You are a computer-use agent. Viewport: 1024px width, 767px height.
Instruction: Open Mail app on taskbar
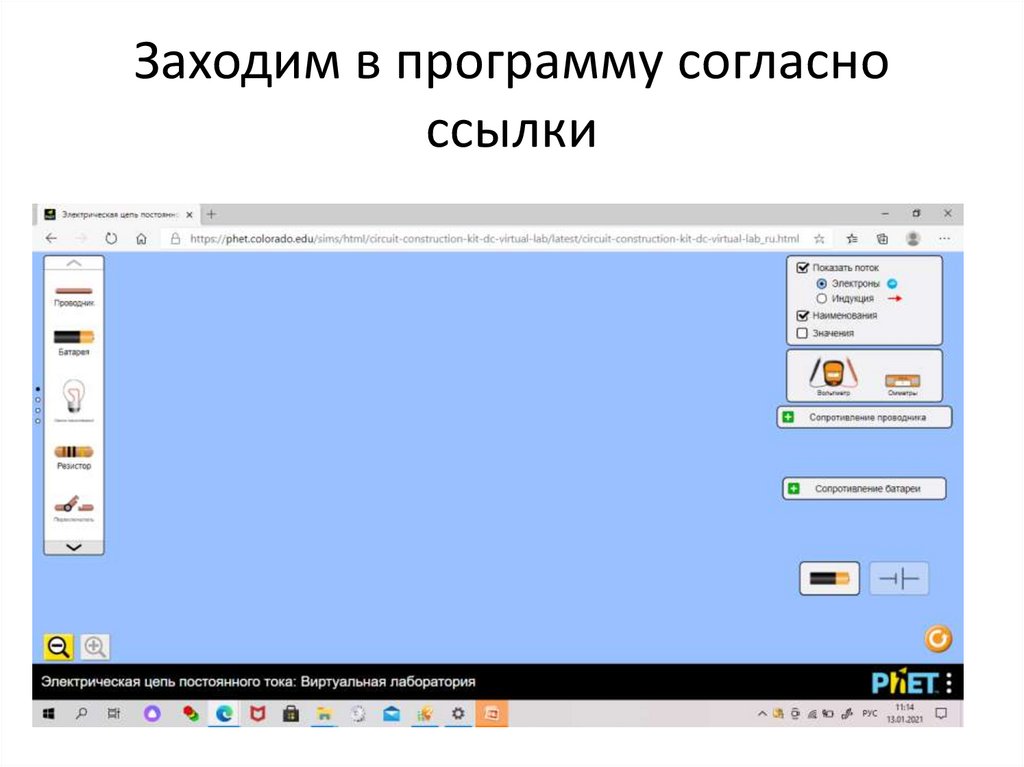[391, 714]
